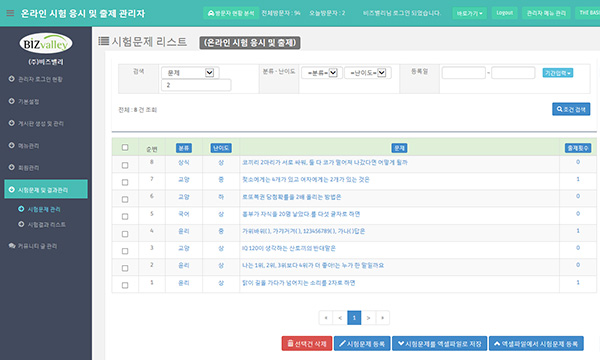This screenshot has height=360, width=600.
Task: Open the =난이도= difficulty dropdown
Action: pos(368,73)
